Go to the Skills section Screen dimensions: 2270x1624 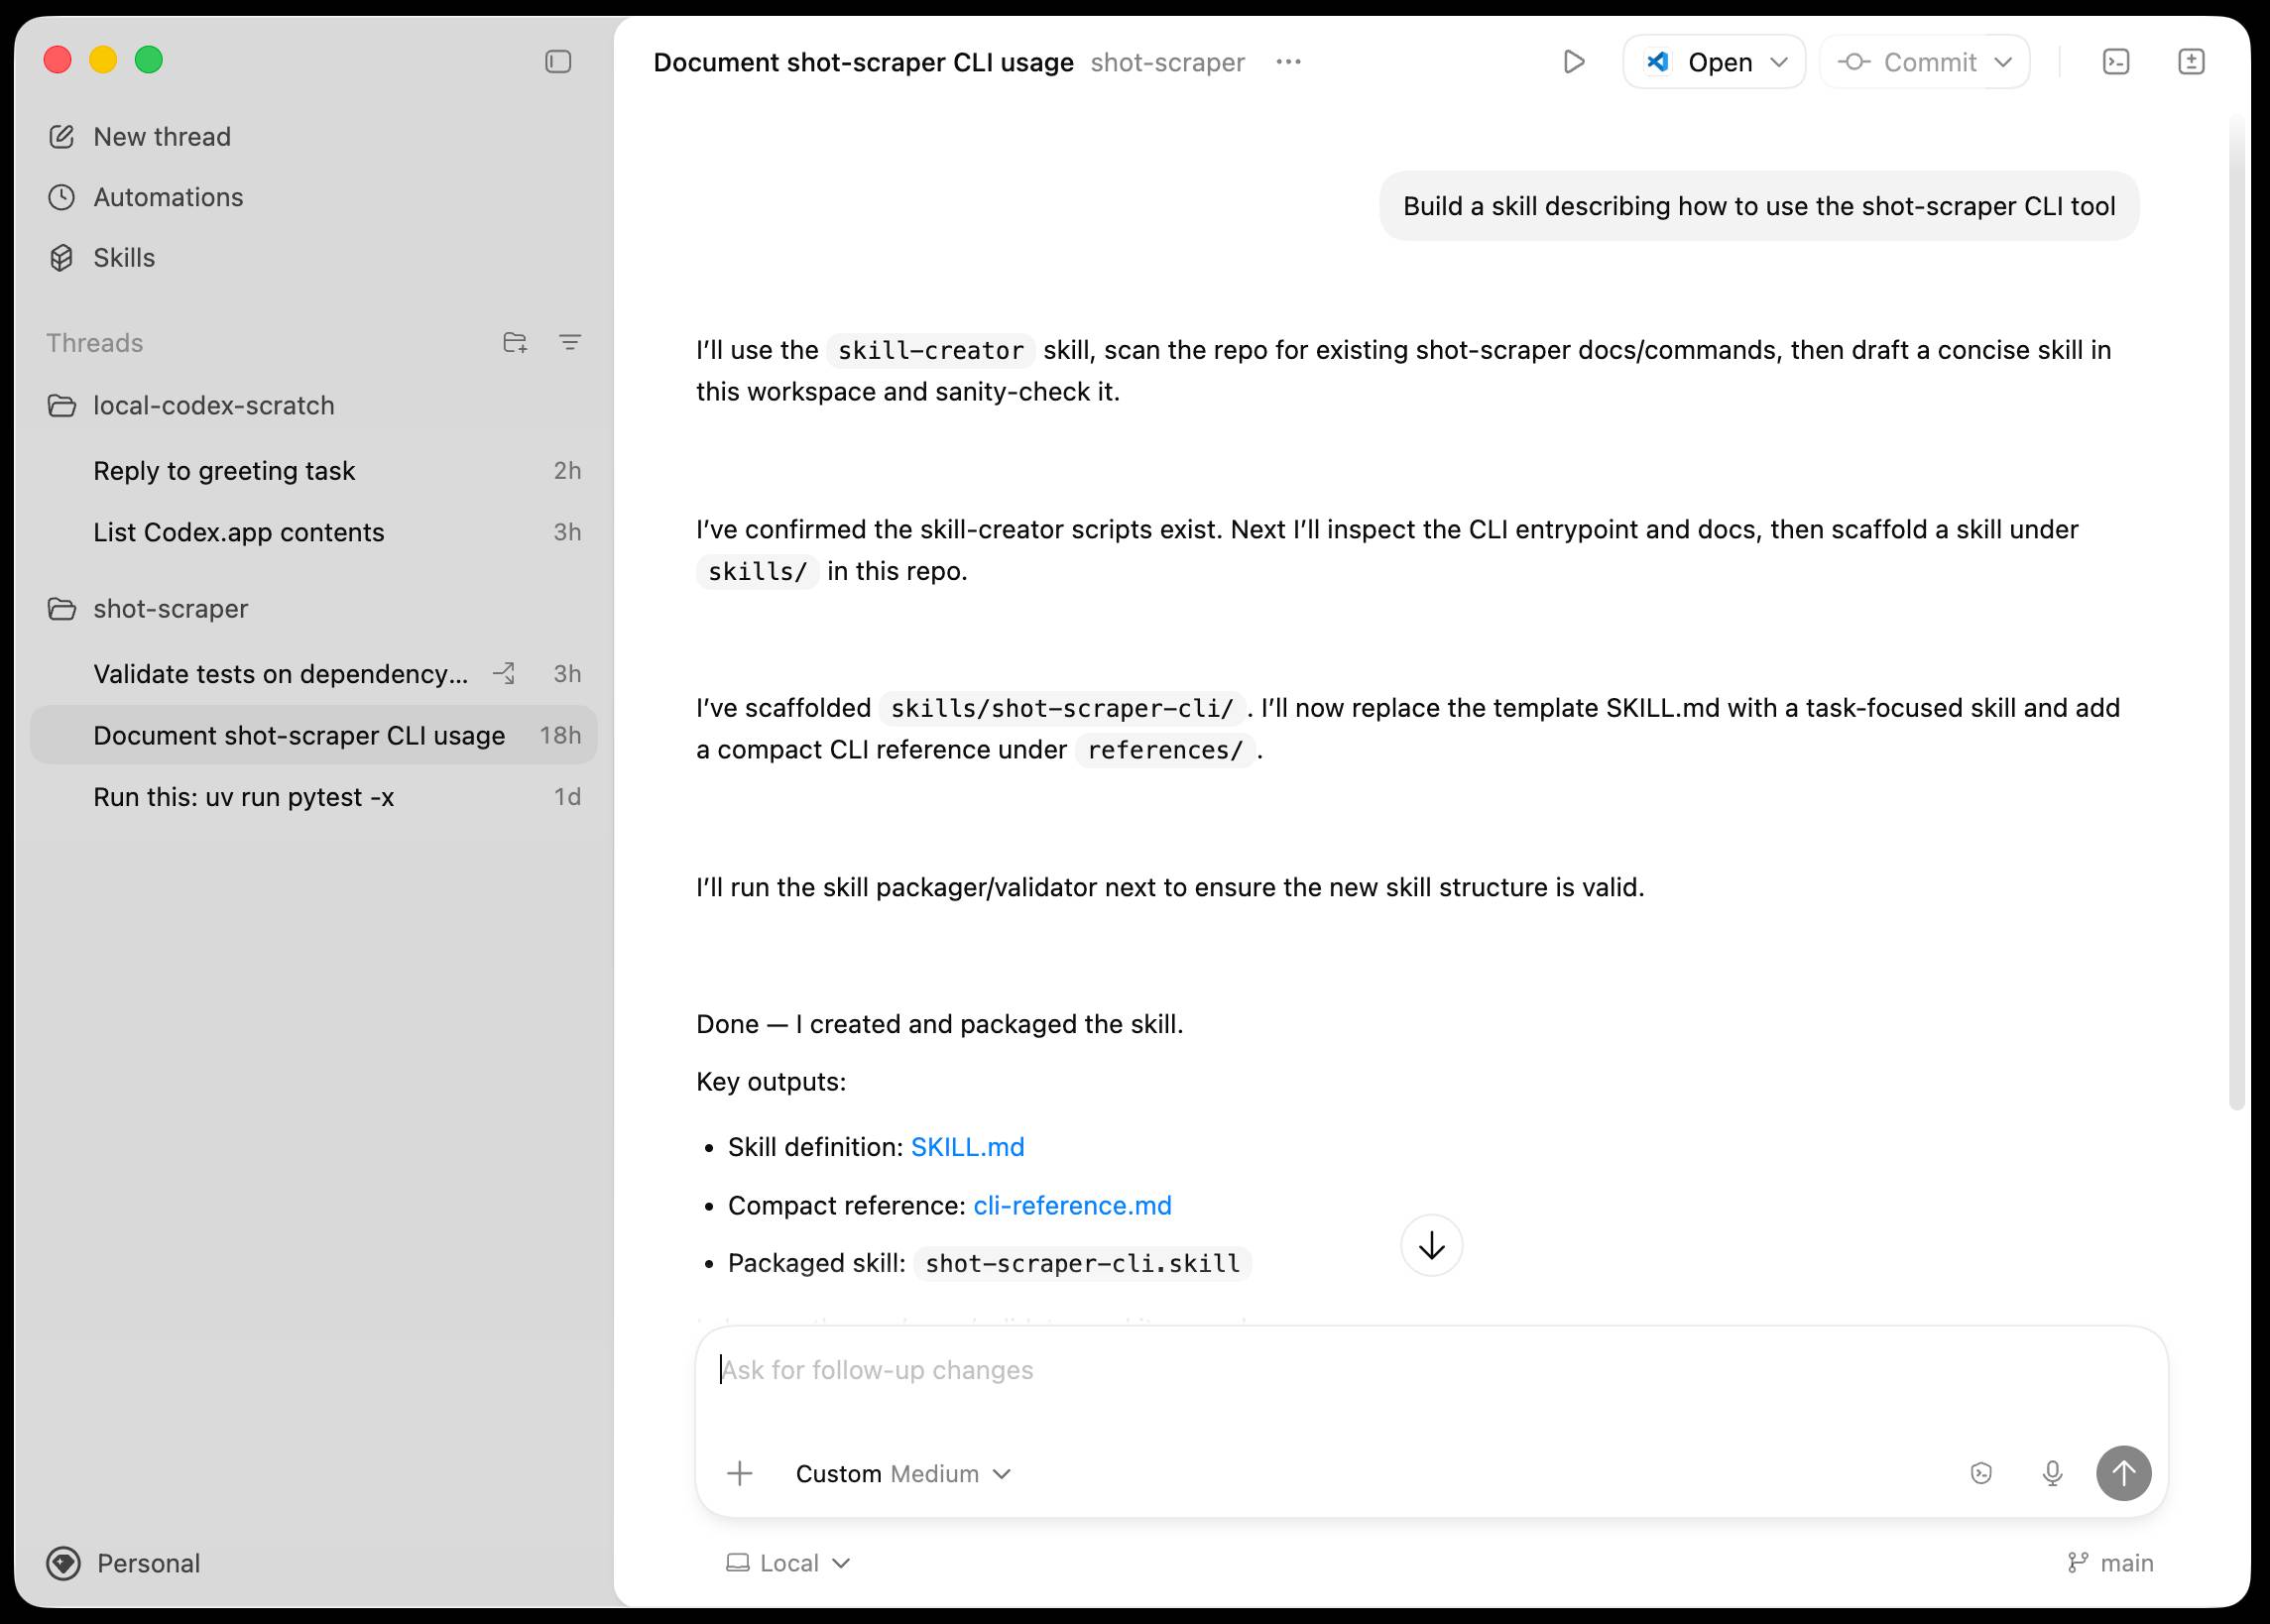[x=123, y=257]
